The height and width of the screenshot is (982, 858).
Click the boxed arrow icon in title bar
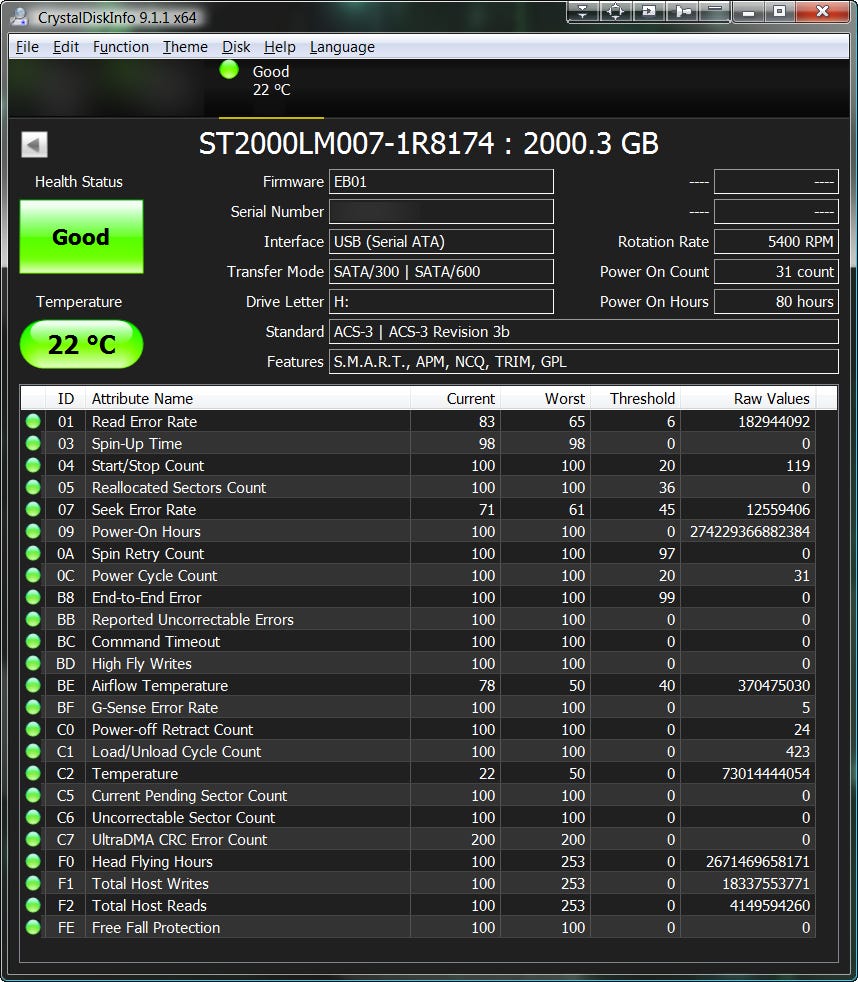tap(650, 12)
